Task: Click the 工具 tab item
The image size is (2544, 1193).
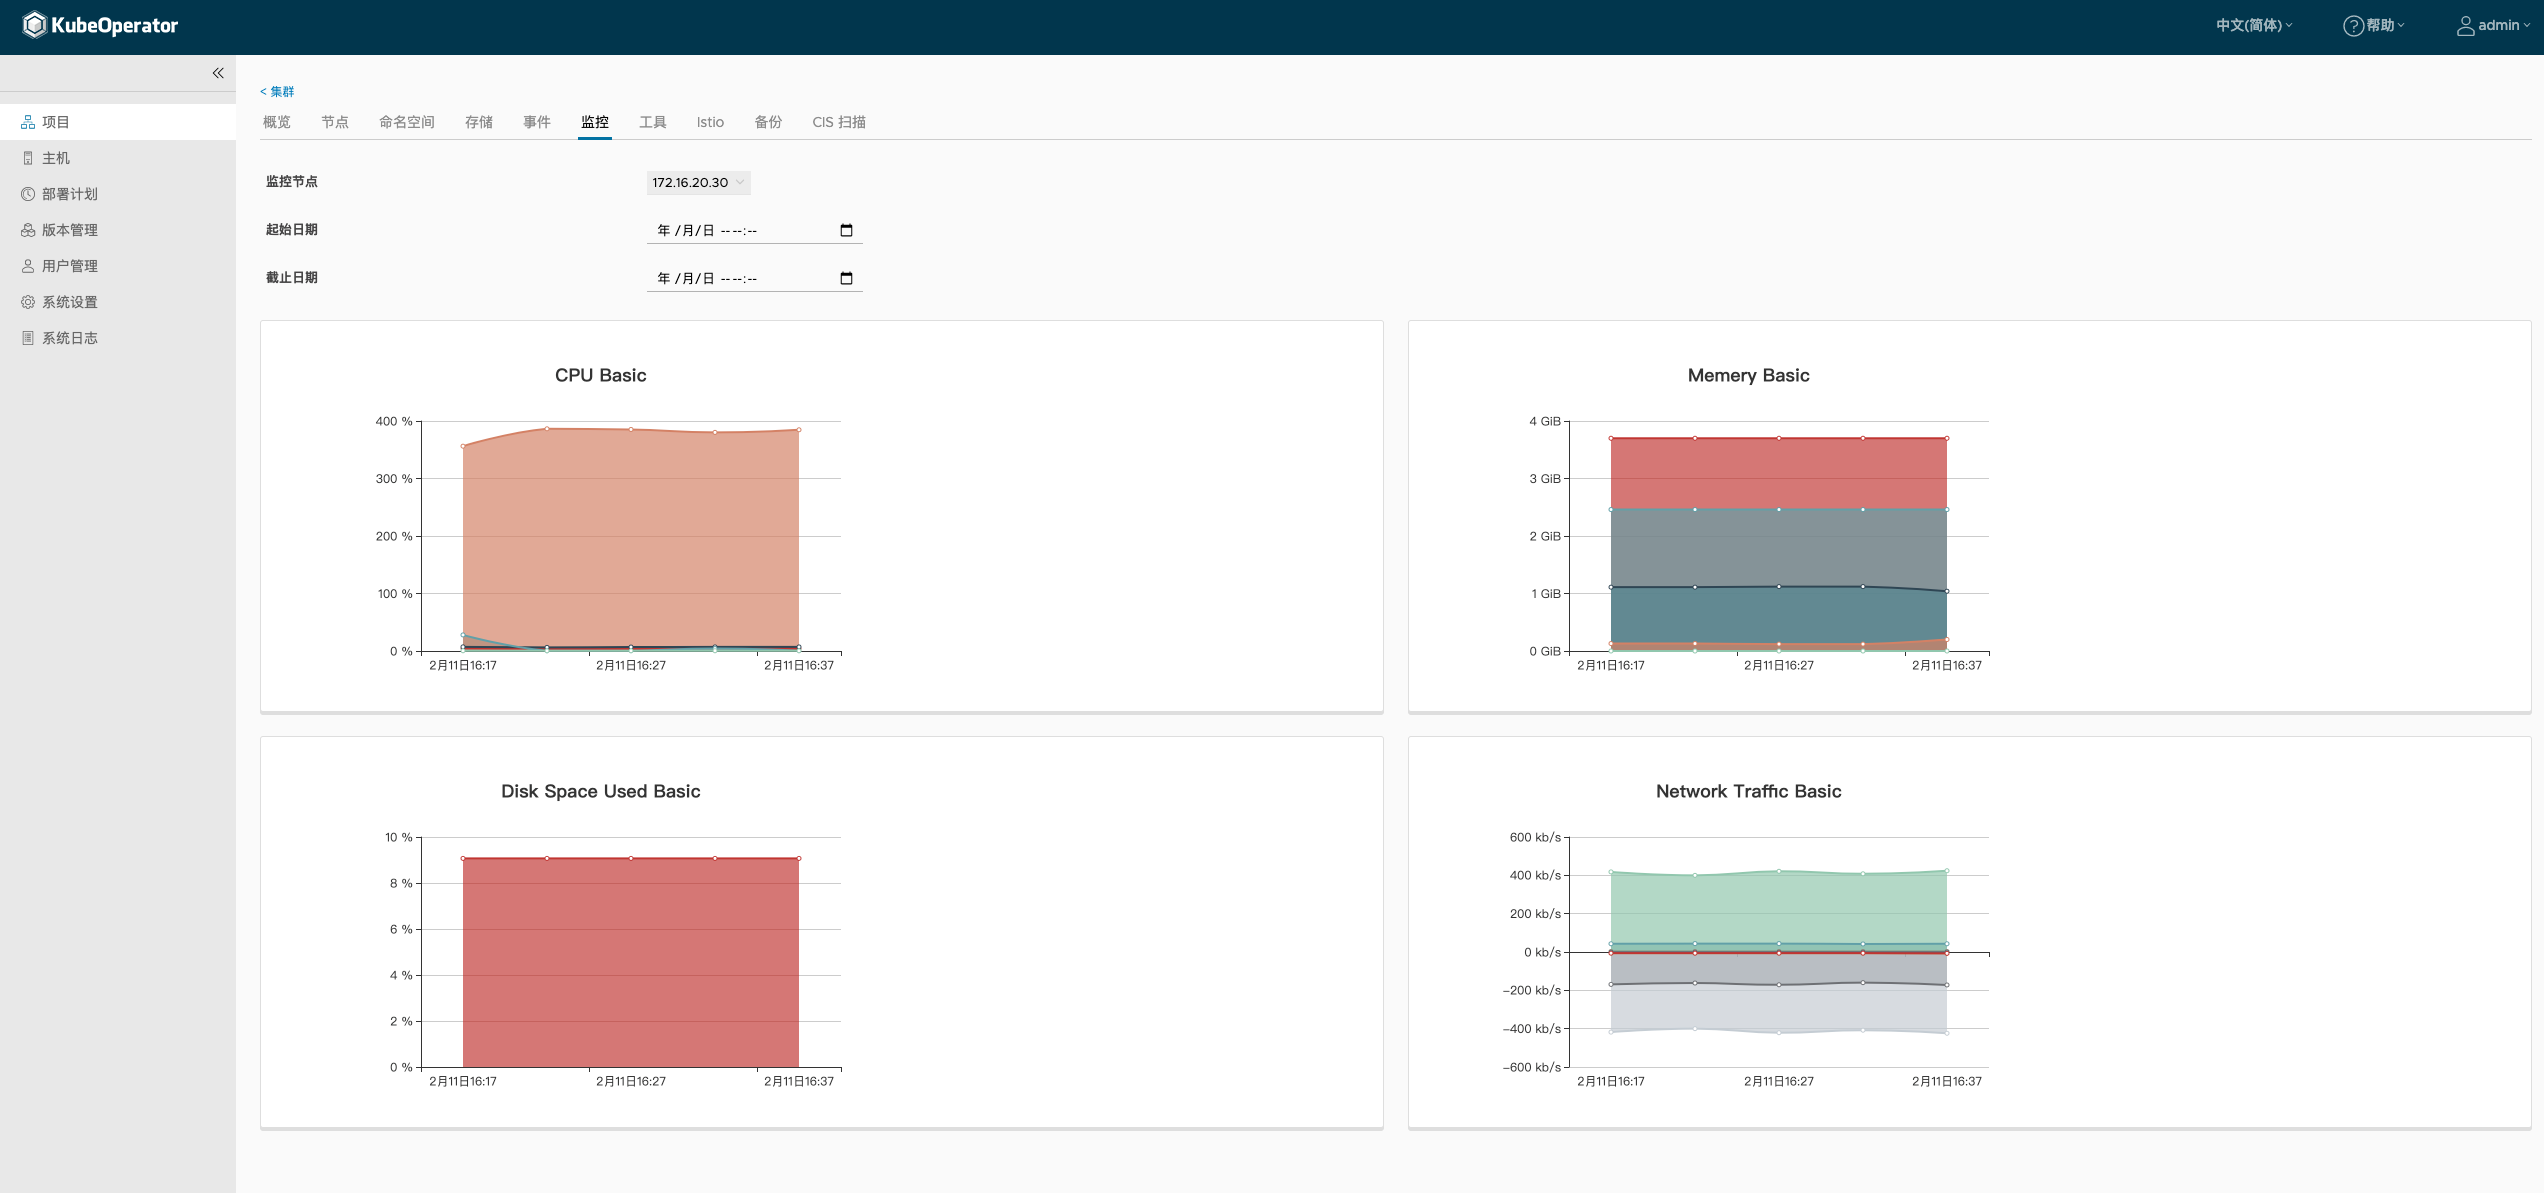Action: (652, 122)
